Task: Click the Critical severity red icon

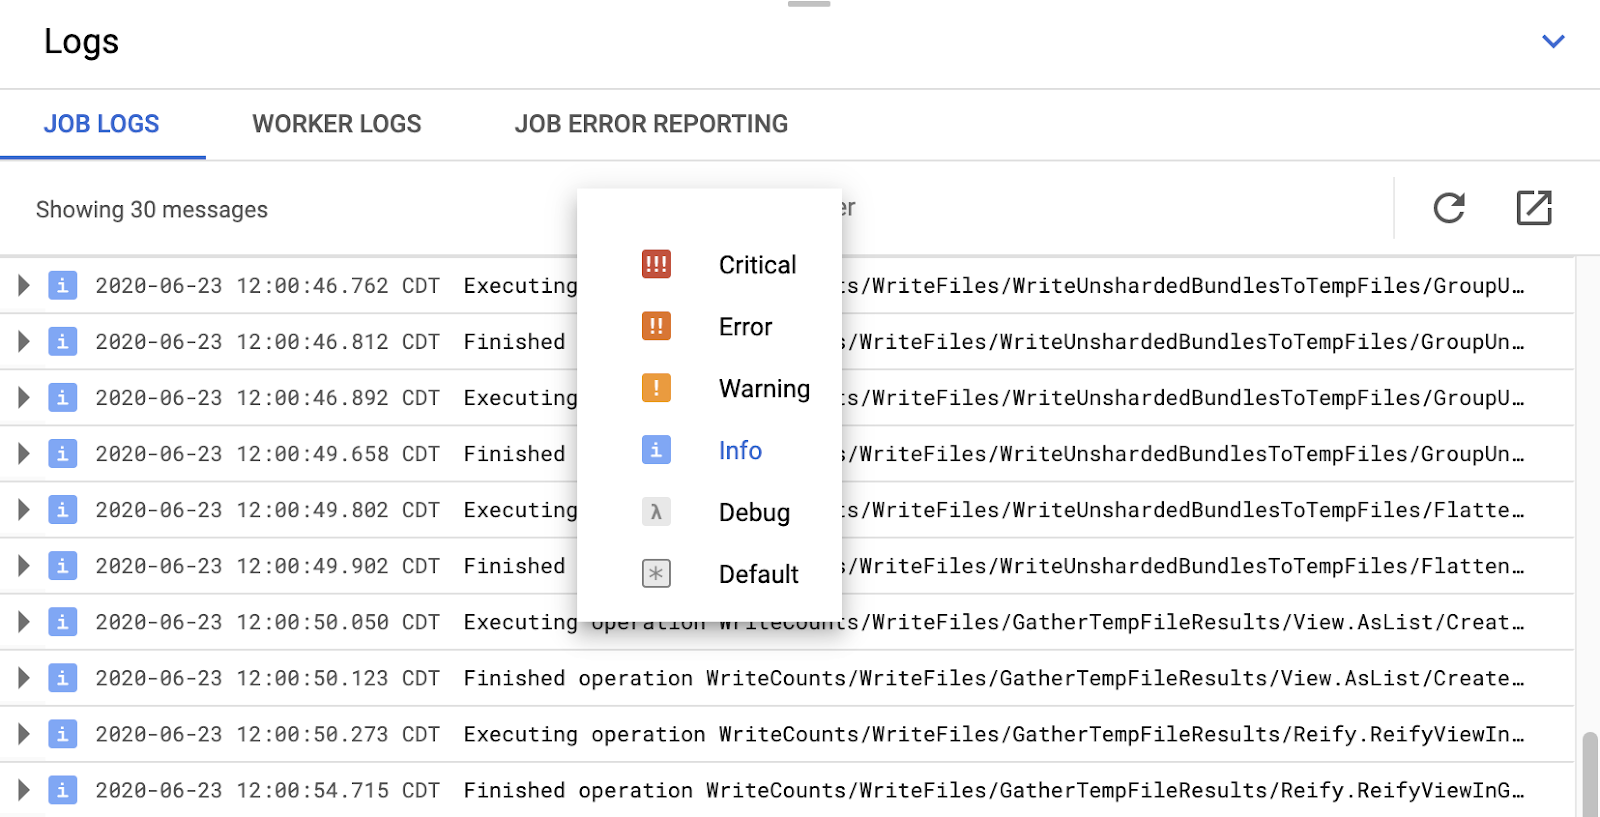Action: pos(656,265)
